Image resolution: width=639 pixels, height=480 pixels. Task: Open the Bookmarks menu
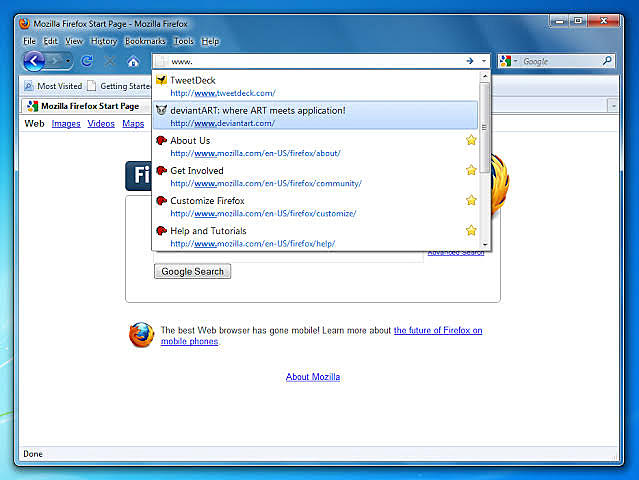pos(145,41)
